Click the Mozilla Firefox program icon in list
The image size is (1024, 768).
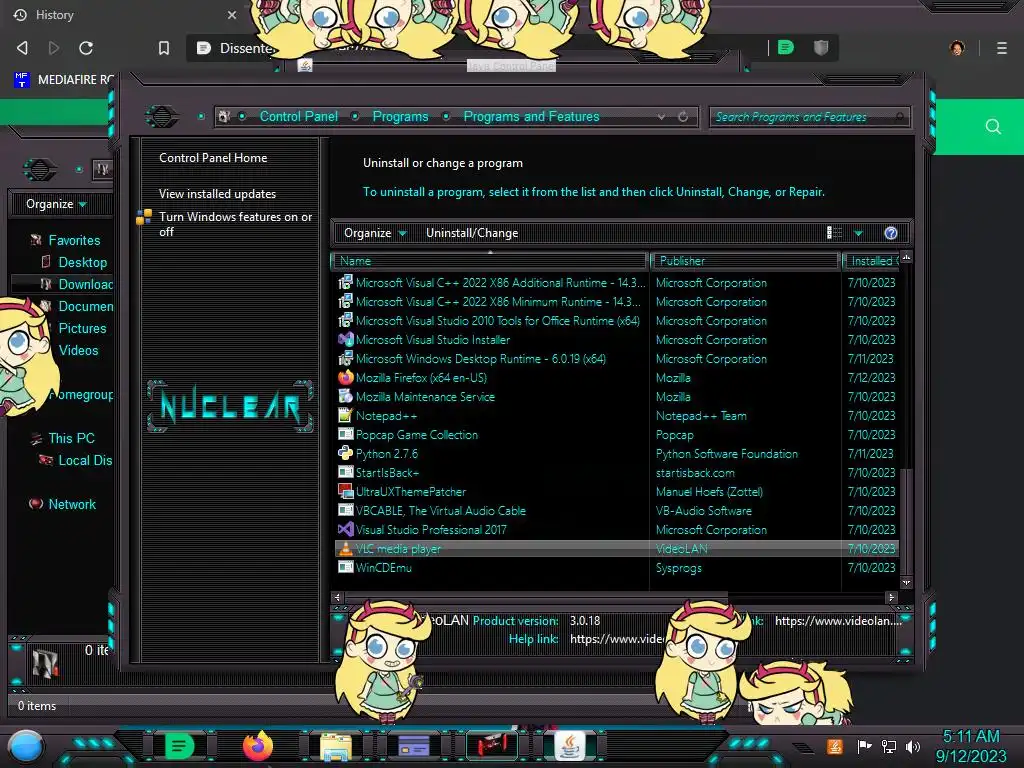[345, 378]
